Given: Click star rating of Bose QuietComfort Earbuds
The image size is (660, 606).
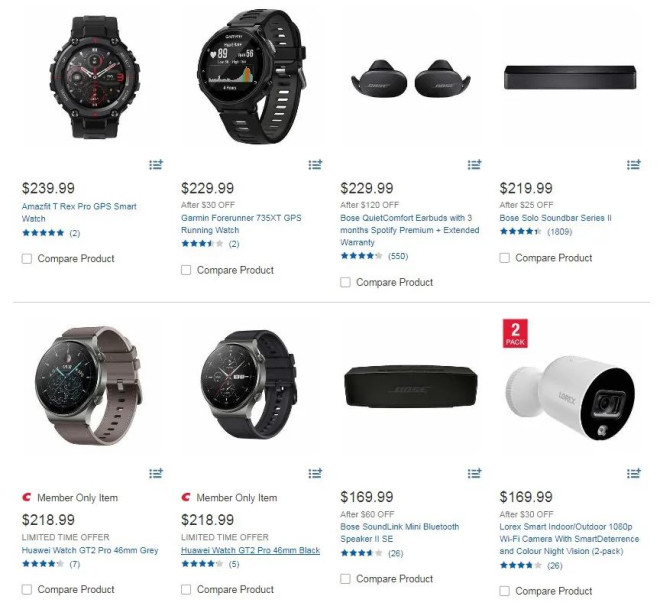Looking at the screenshot, I should (362, 256).
